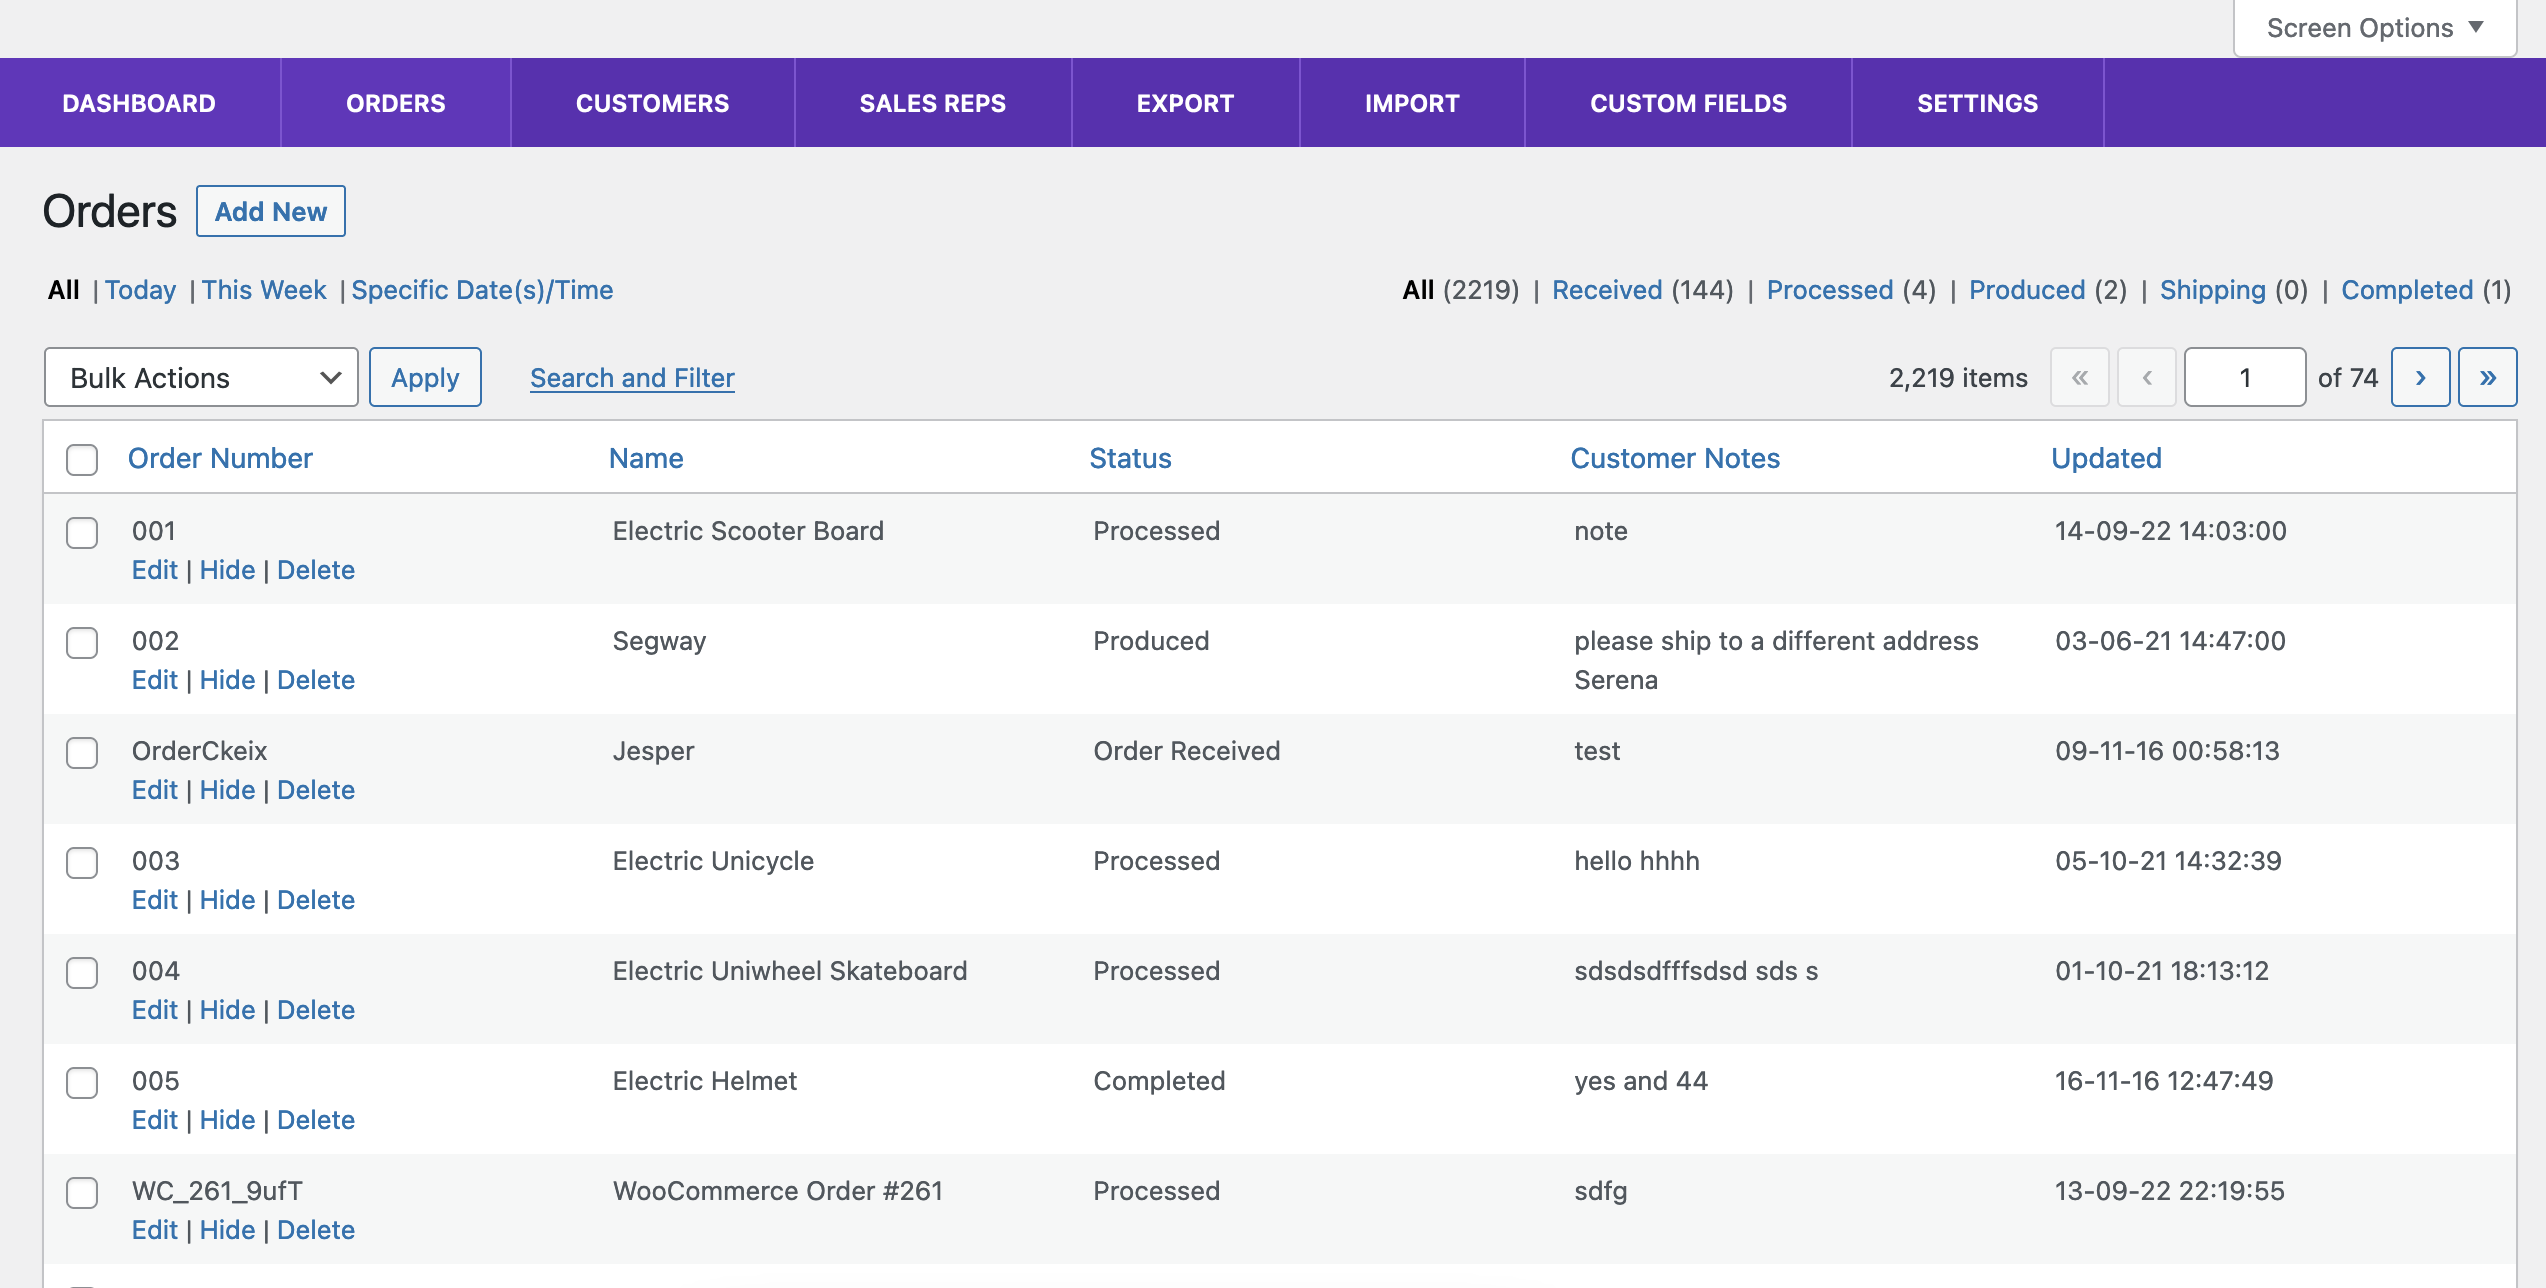Screen dimensions: 2546x1288
Task: Open the Custom Fields tab
Action: (x=1688, y=103)
